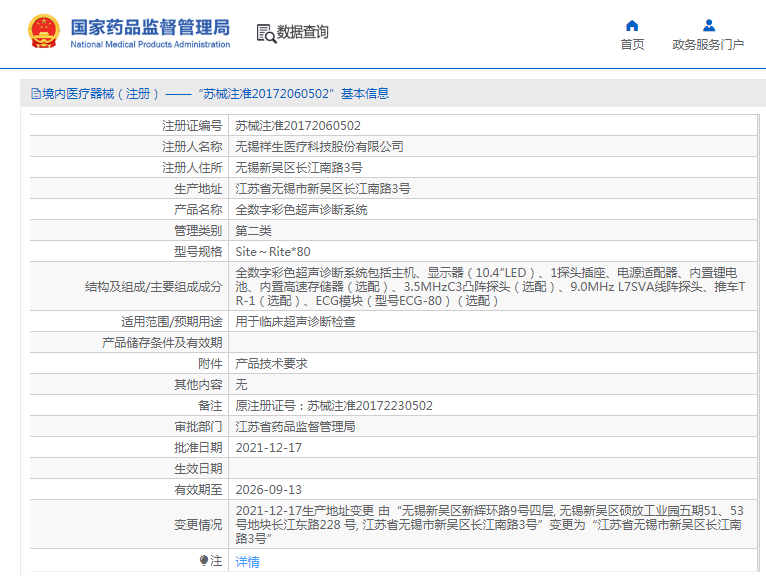Click the 有效期至 label
766x576 pixels.
coord(198,490)
